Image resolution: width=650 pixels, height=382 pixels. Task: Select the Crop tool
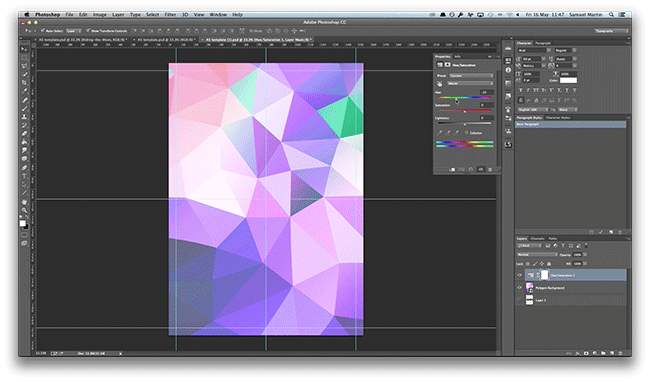point(24,83)
